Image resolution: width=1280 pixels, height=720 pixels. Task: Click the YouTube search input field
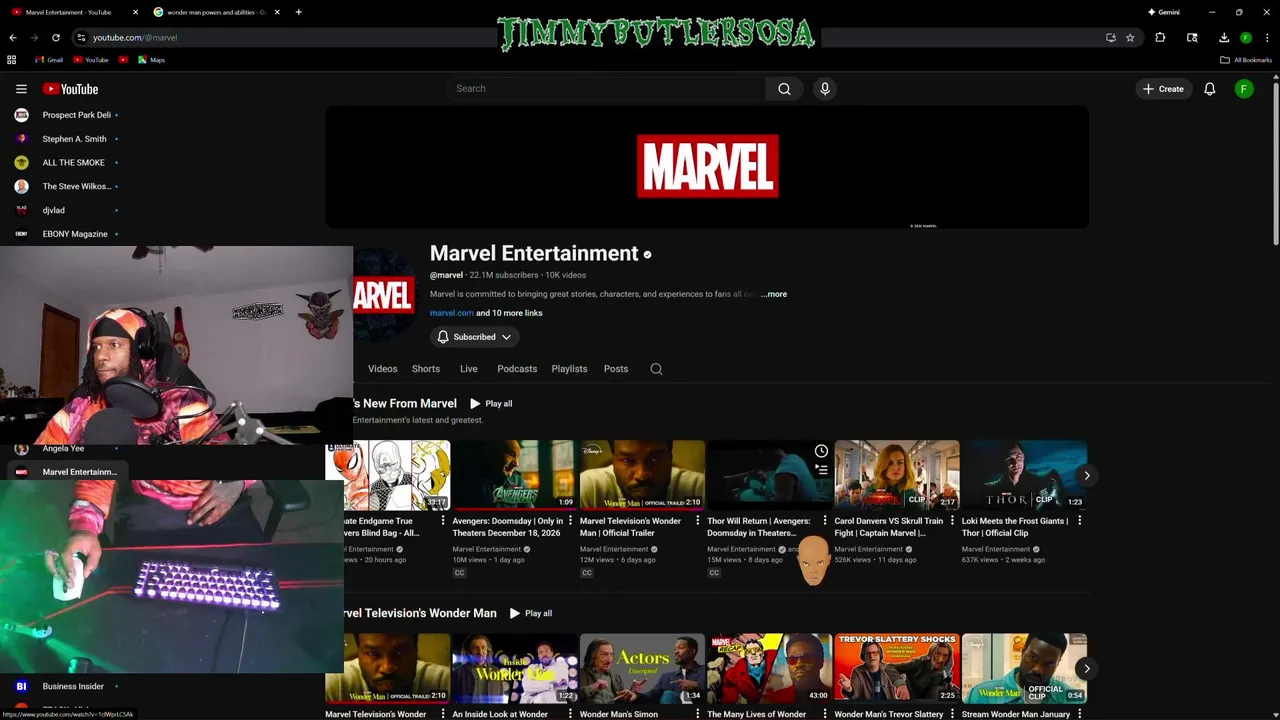(x=607, y=89)
